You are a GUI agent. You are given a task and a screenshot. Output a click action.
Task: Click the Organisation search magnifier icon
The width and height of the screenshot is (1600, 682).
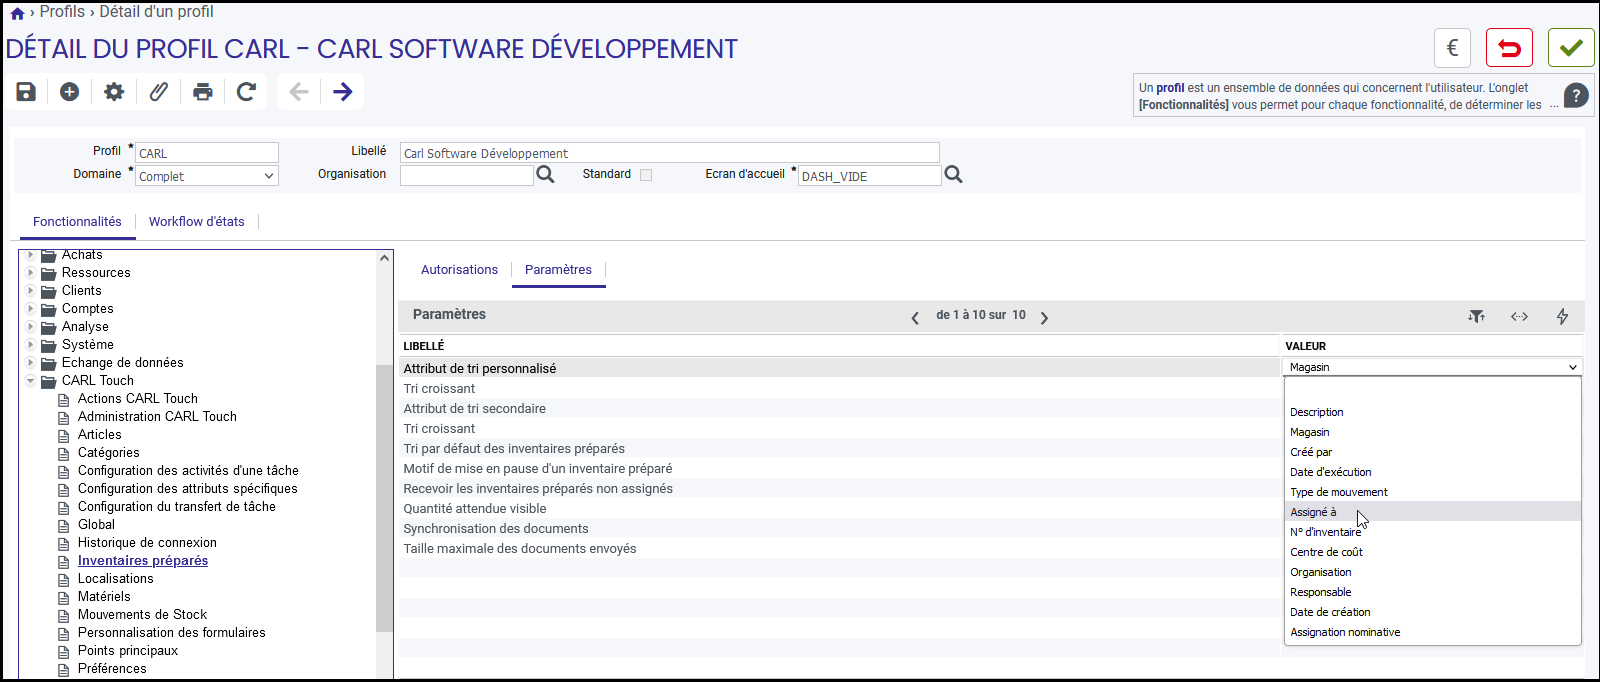[x=545, y=175]
